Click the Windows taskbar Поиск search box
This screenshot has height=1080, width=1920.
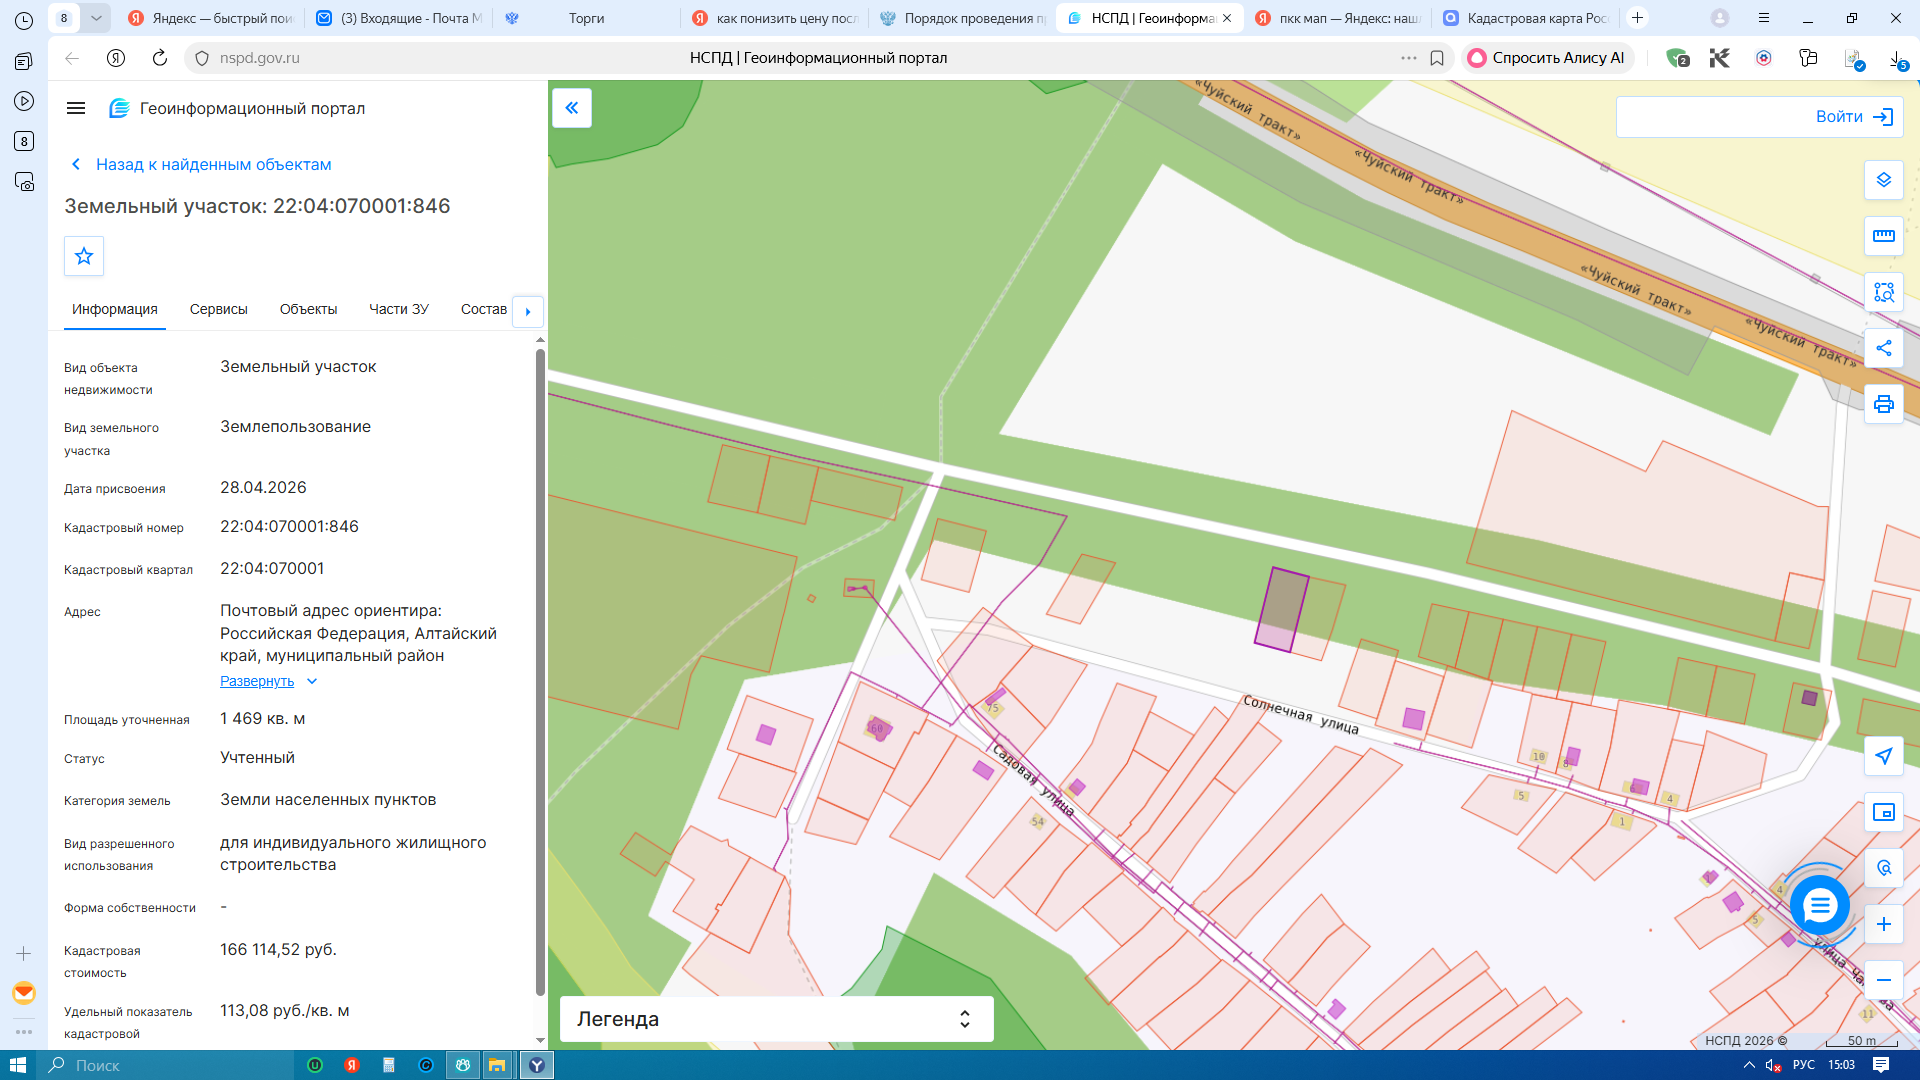point(165,1065)
